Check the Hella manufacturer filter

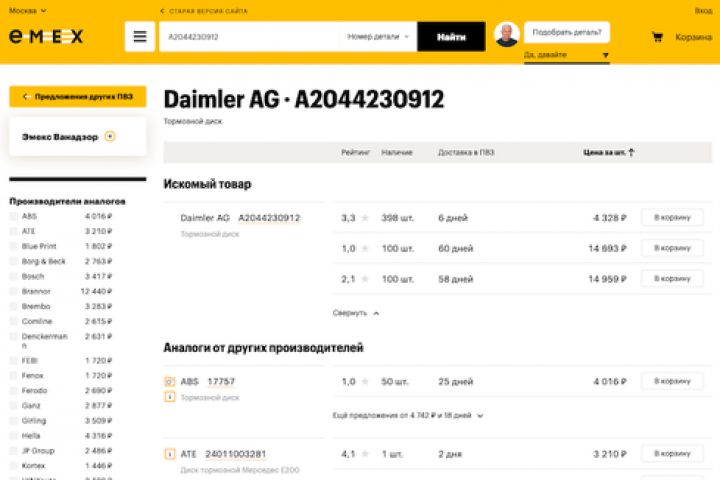[x=14, y=435]
